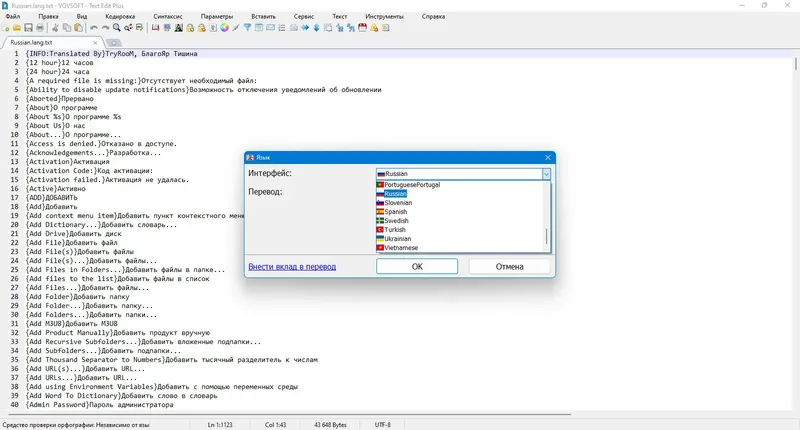Image resolution: width=800 pixels, height=430 pixels.
Task: Click line 31 {Add M3U8}
Action: [x=71, y=323]
